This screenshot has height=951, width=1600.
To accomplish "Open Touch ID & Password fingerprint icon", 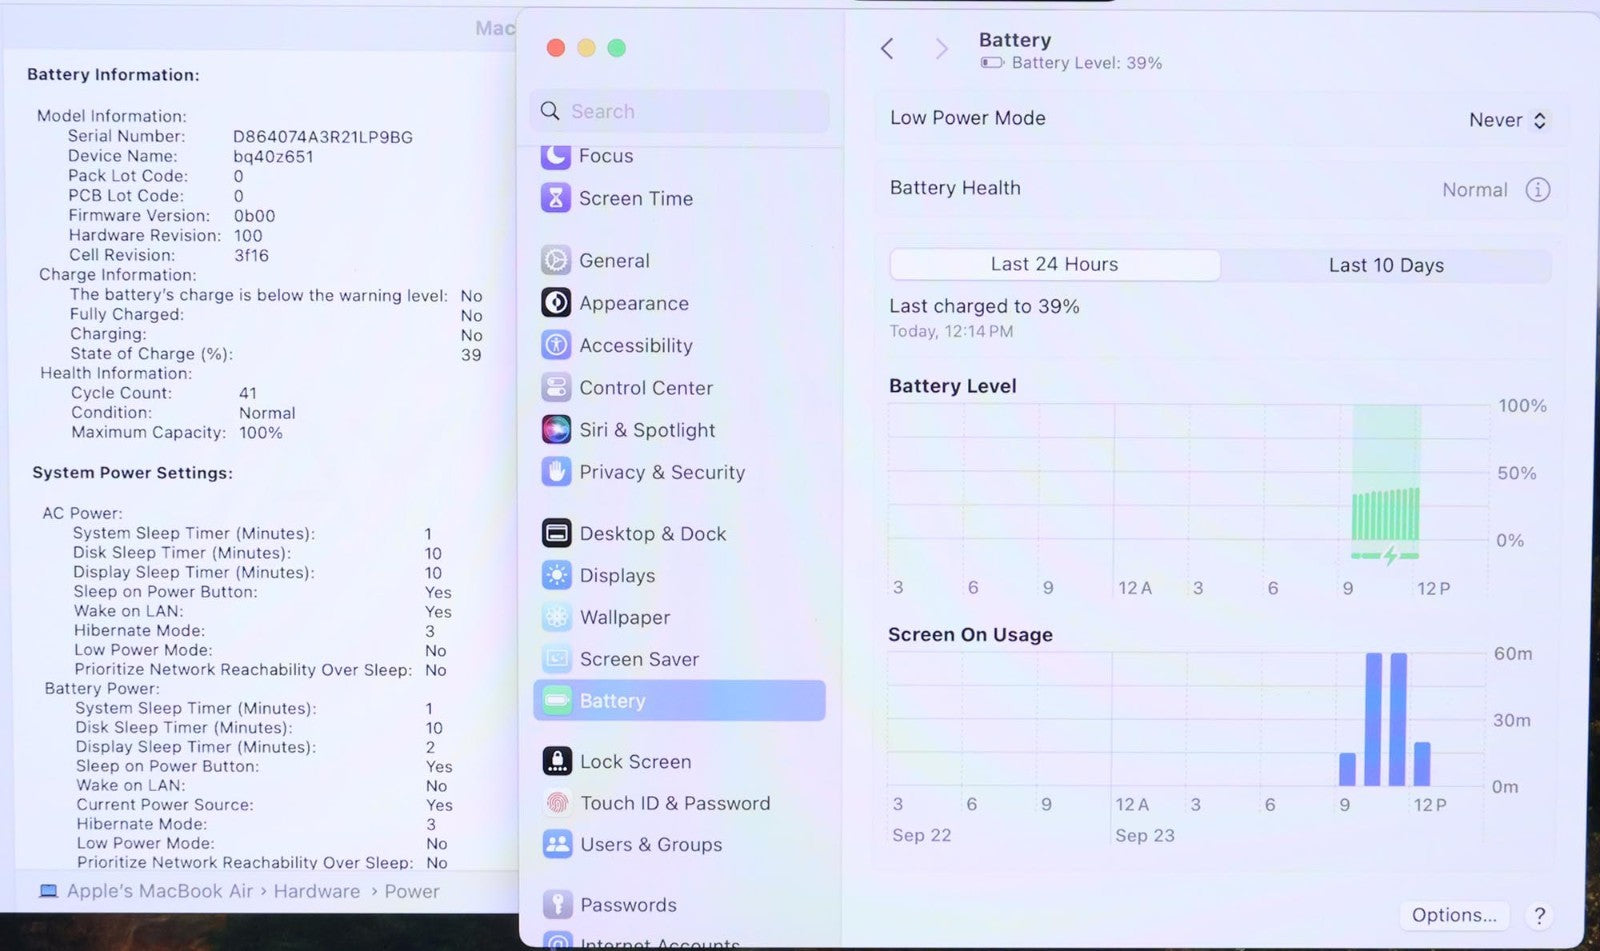I will (x=557, y=803).
